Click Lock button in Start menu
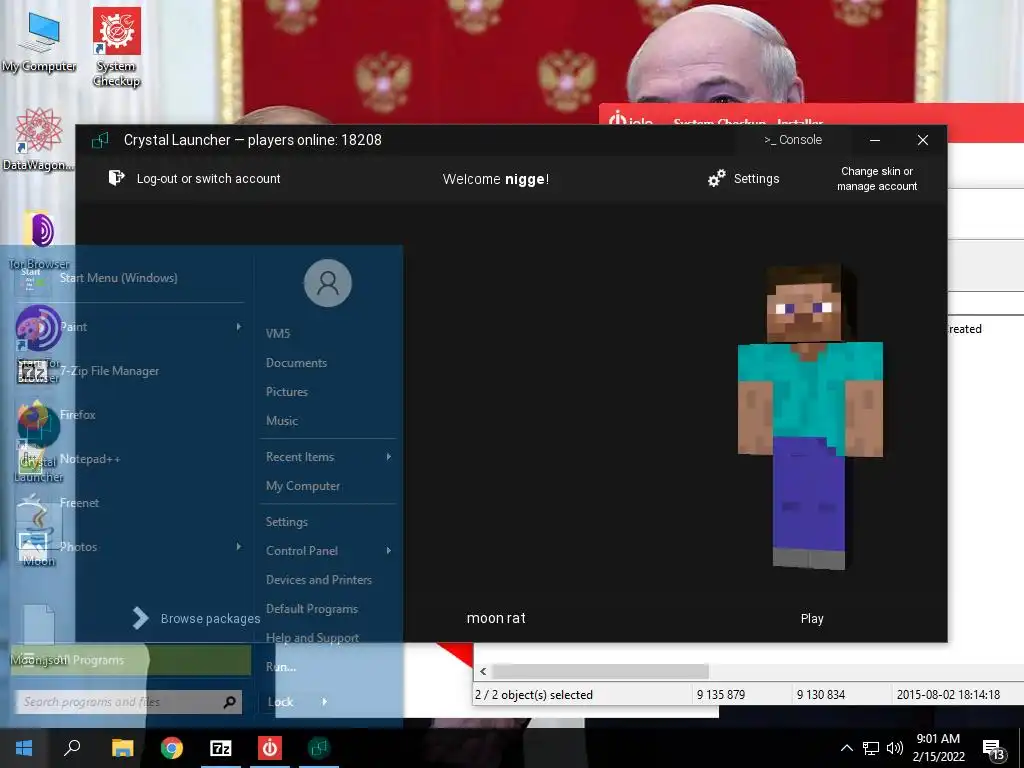This screenshot has height=768, width=1024. point(280,701)
